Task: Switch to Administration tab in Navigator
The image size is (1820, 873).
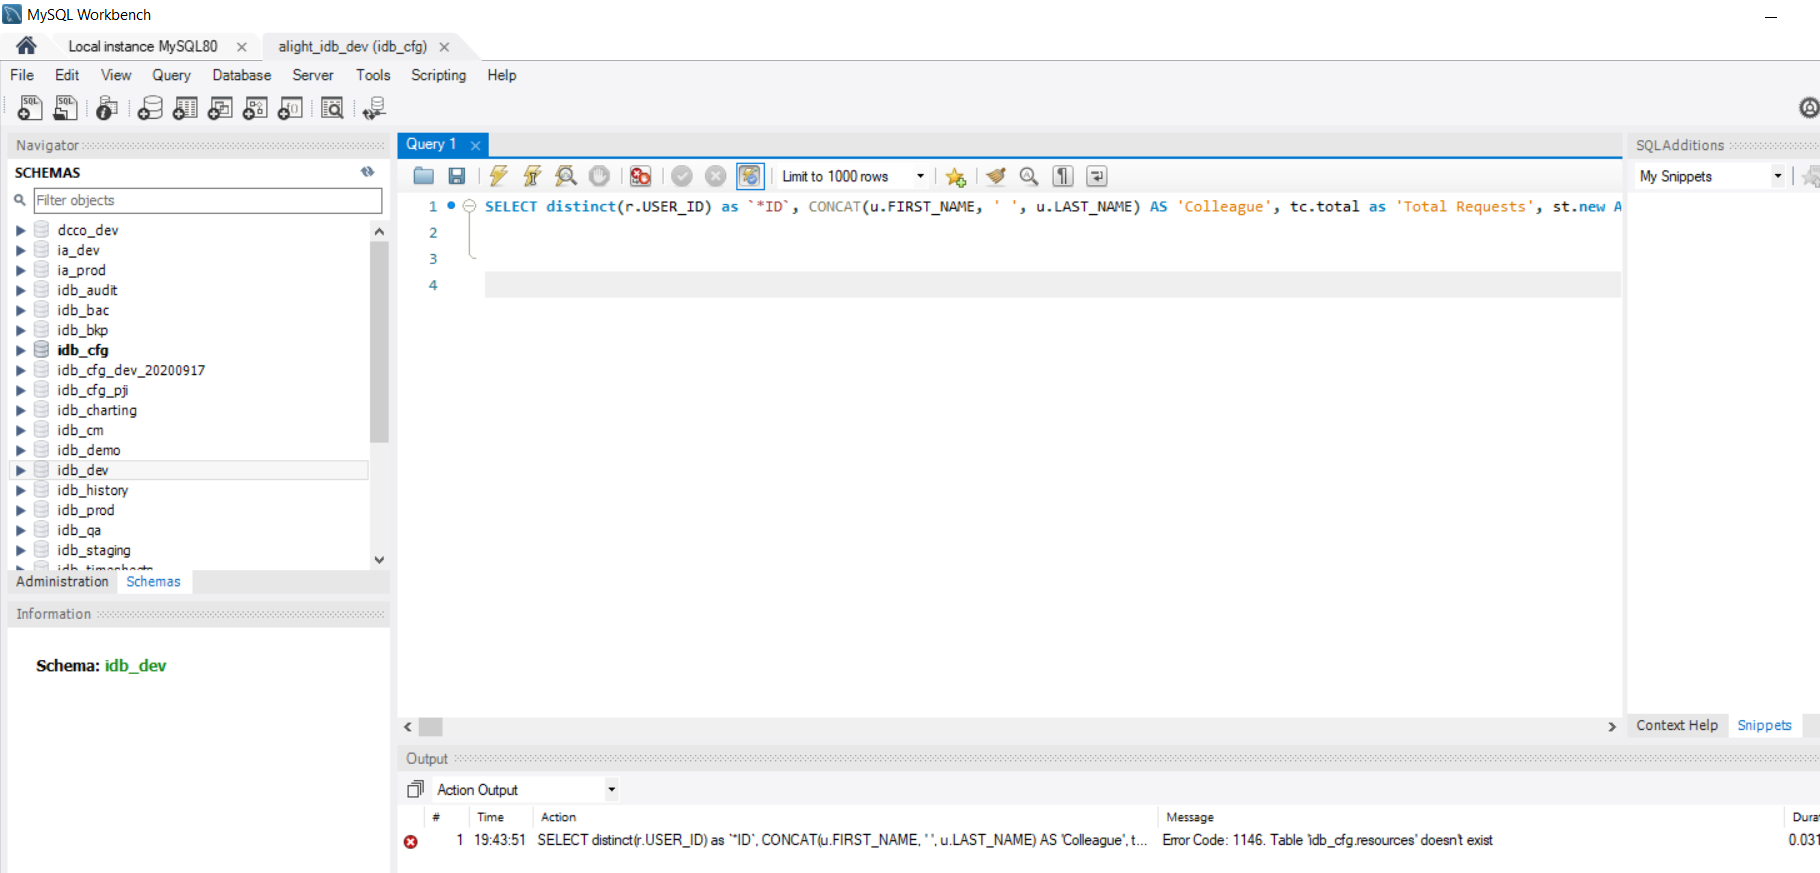Action: [x=62, y=581]
